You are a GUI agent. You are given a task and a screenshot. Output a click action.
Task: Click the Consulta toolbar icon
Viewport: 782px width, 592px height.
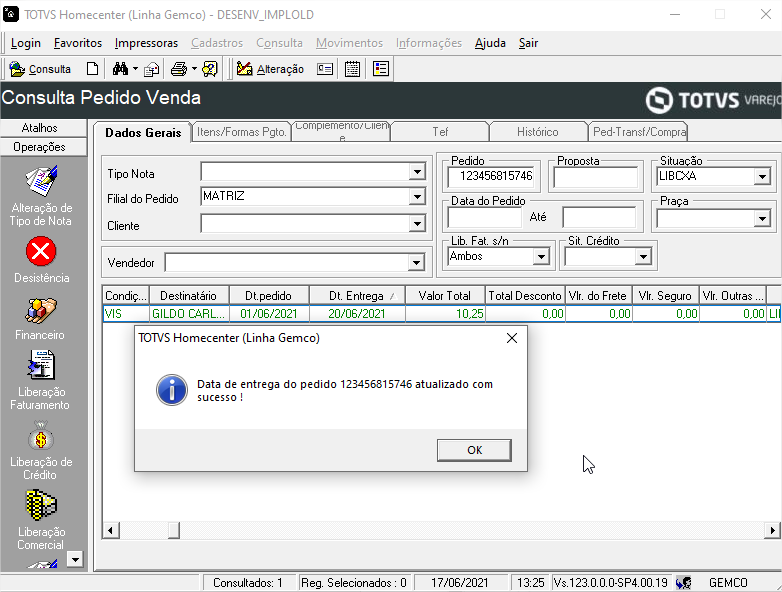[x=40, y=69]
